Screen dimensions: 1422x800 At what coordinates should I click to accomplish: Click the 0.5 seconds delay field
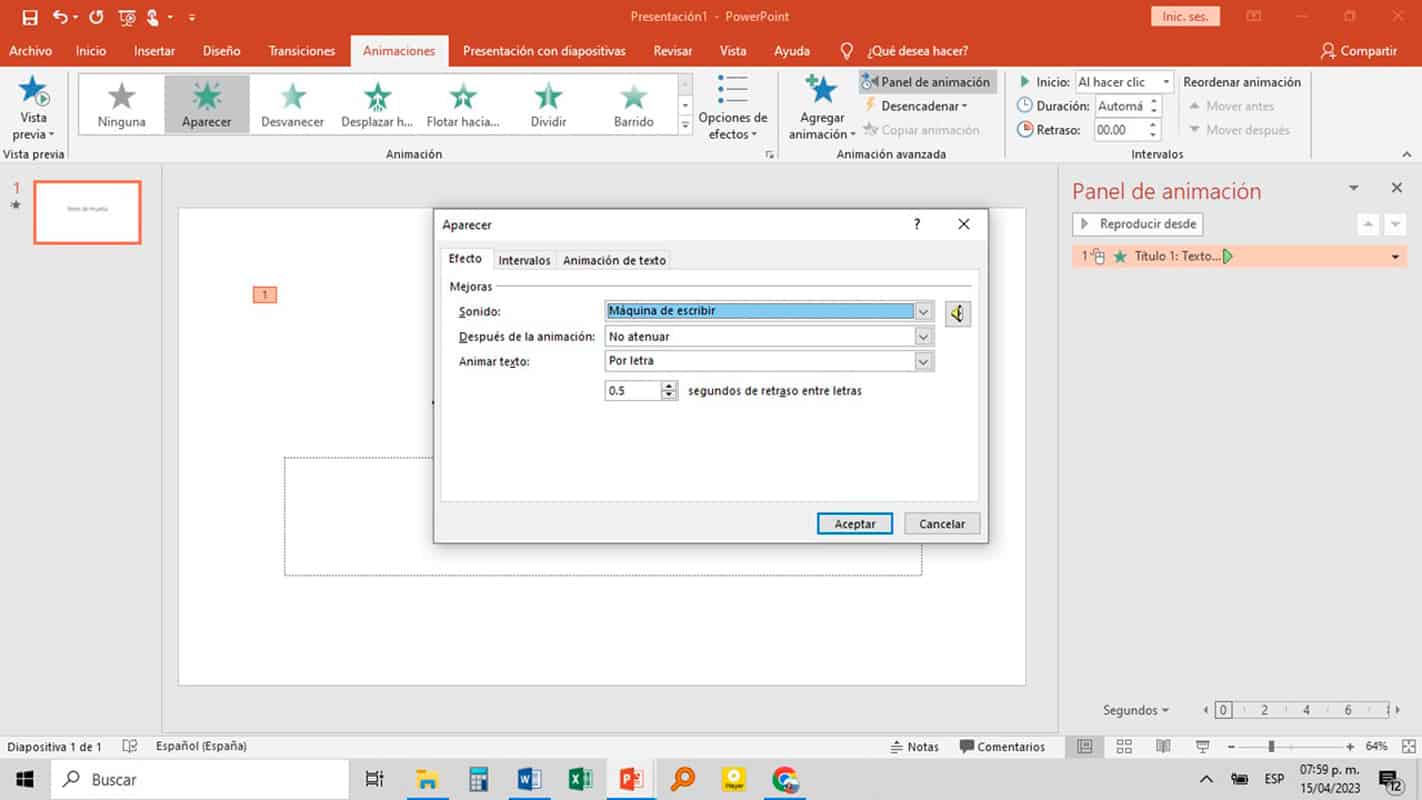click(633, 391)
